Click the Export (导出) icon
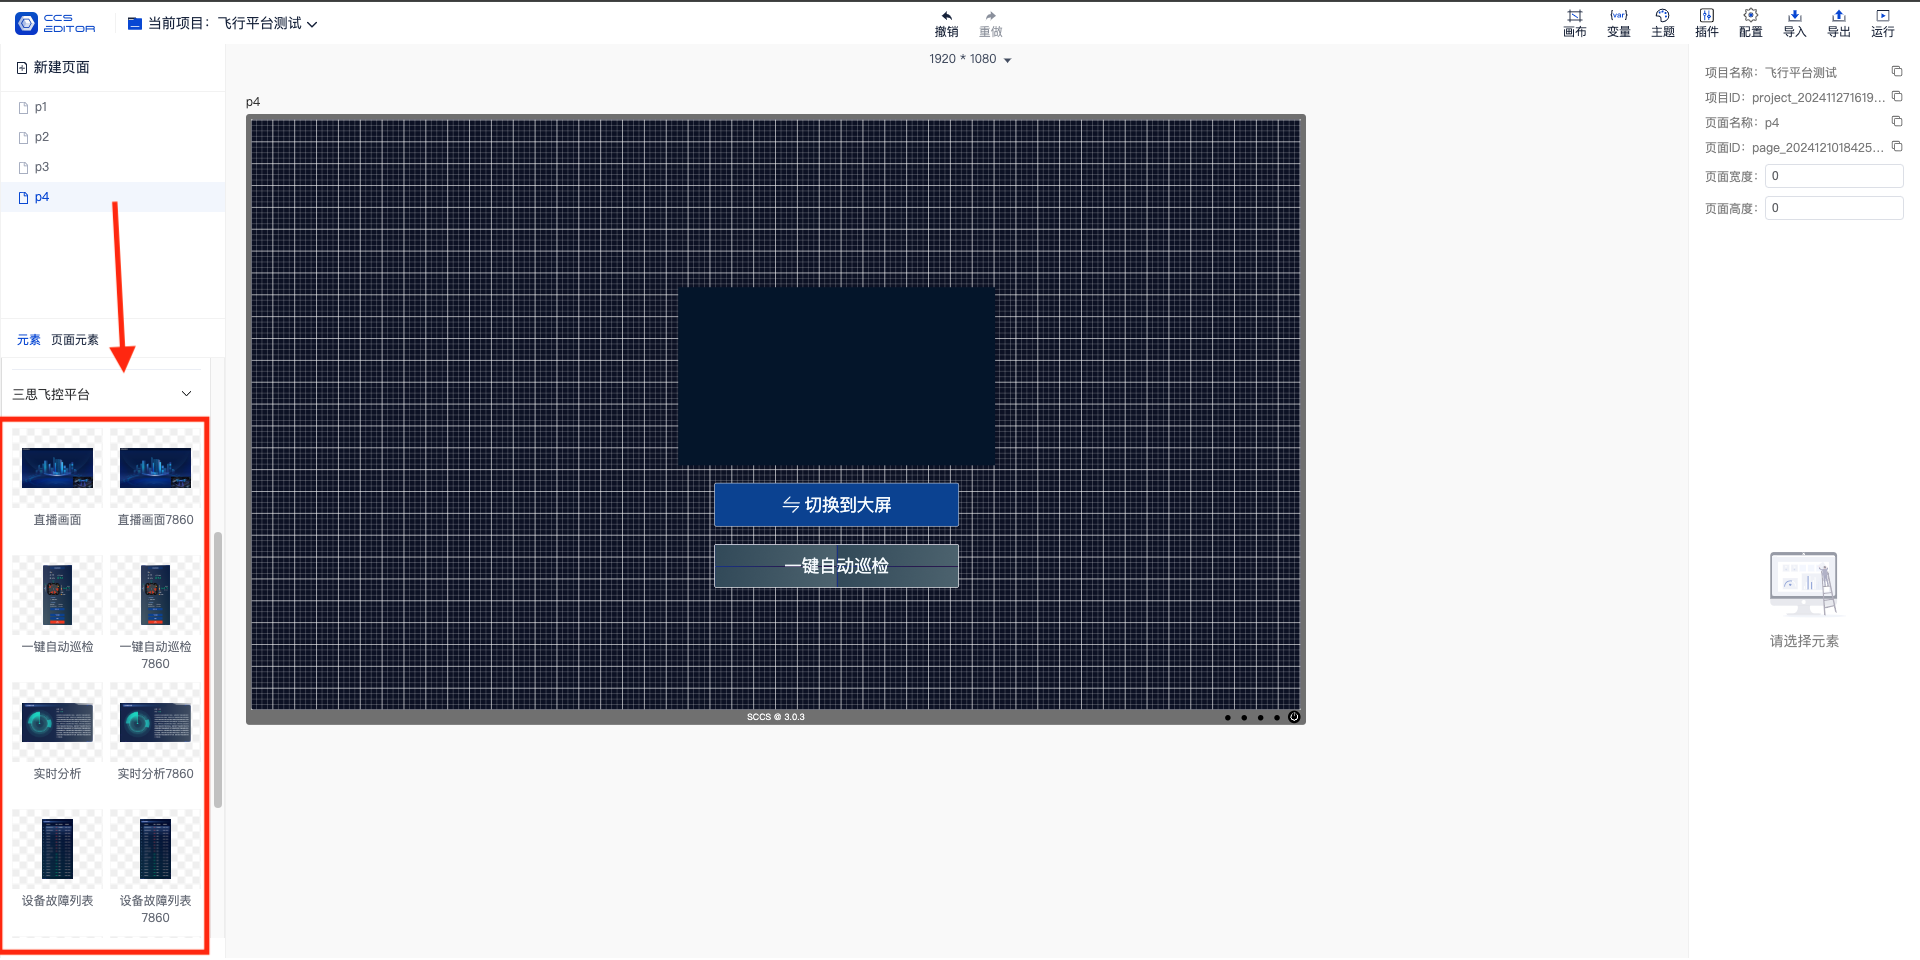 (x=1838, y=16)
